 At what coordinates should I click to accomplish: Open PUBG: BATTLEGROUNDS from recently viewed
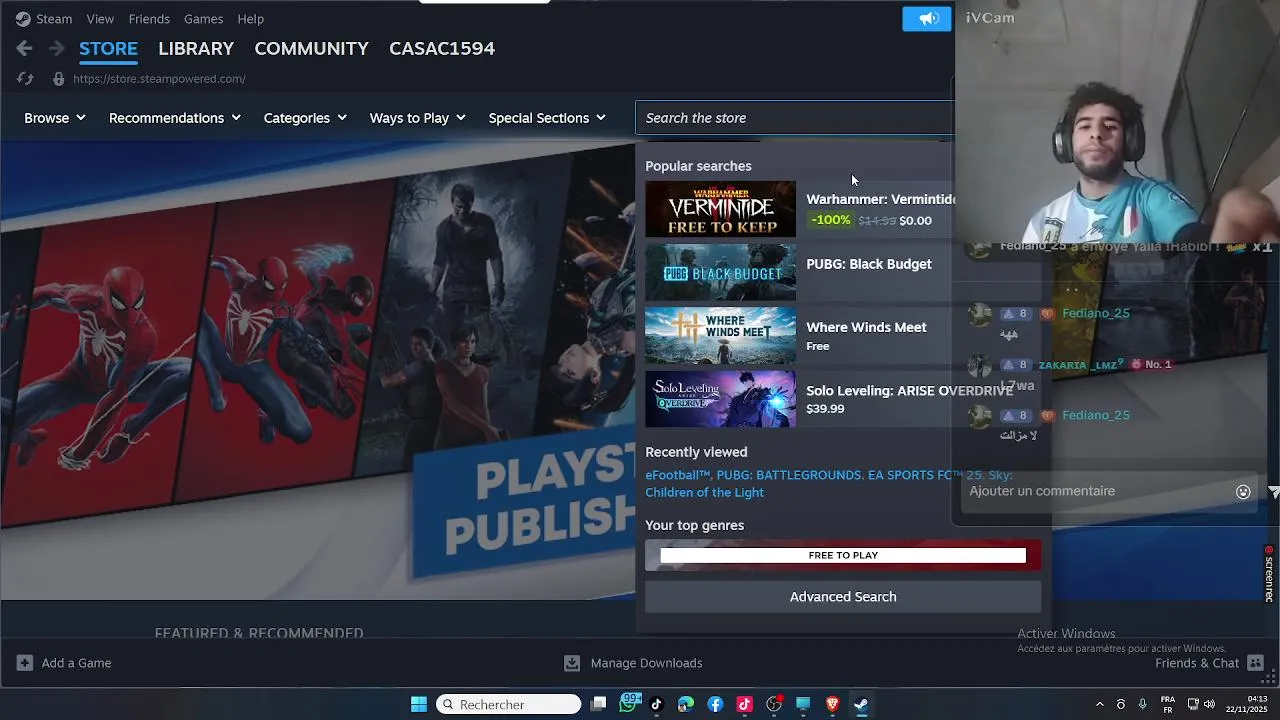pos(788,475)
